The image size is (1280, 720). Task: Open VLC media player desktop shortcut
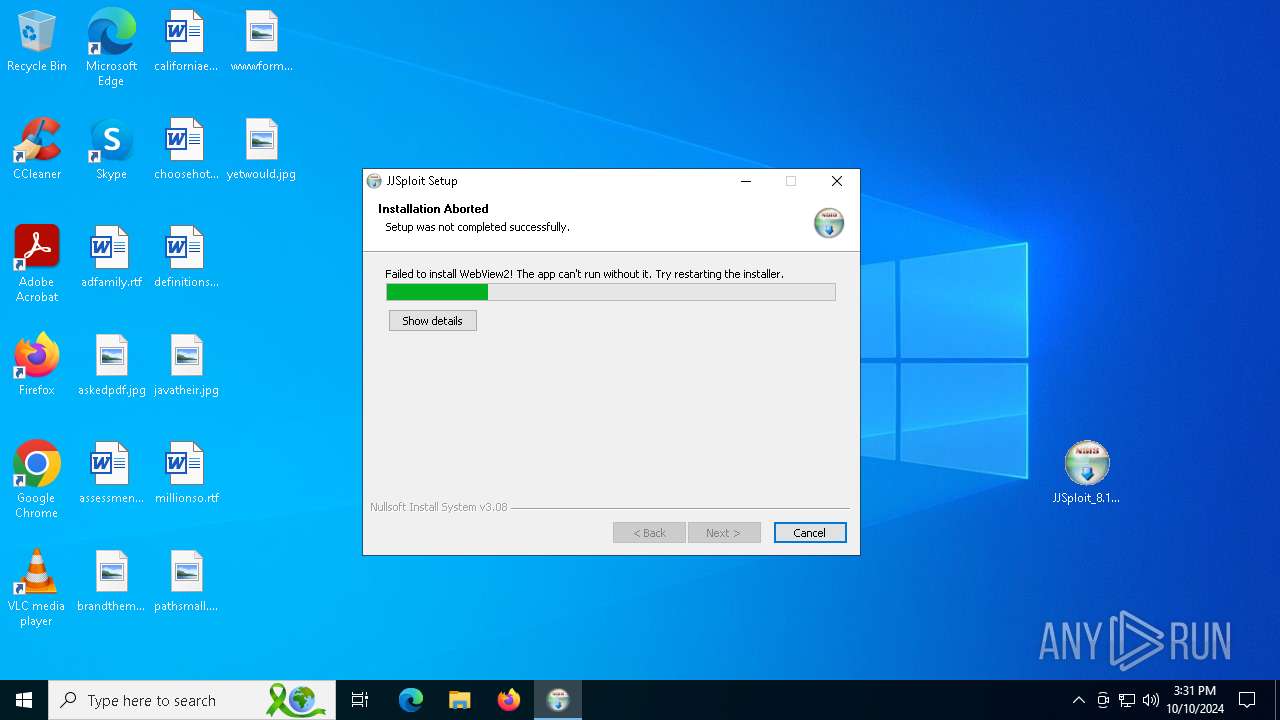pos(37,588)
